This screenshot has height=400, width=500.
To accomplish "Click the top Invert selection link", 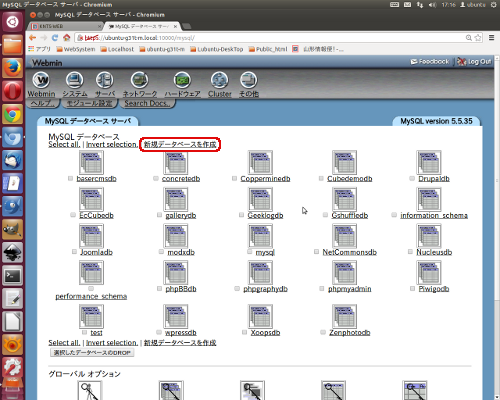I will coord(112,144).
